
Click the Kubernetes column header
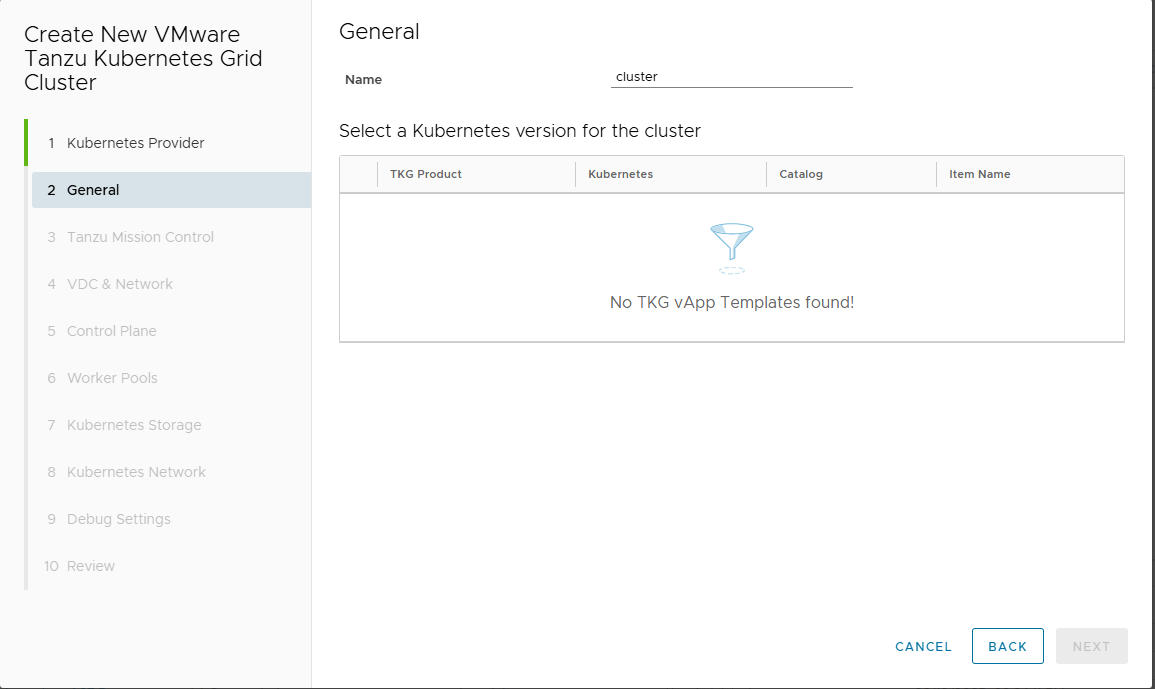(x=670, y=175)
